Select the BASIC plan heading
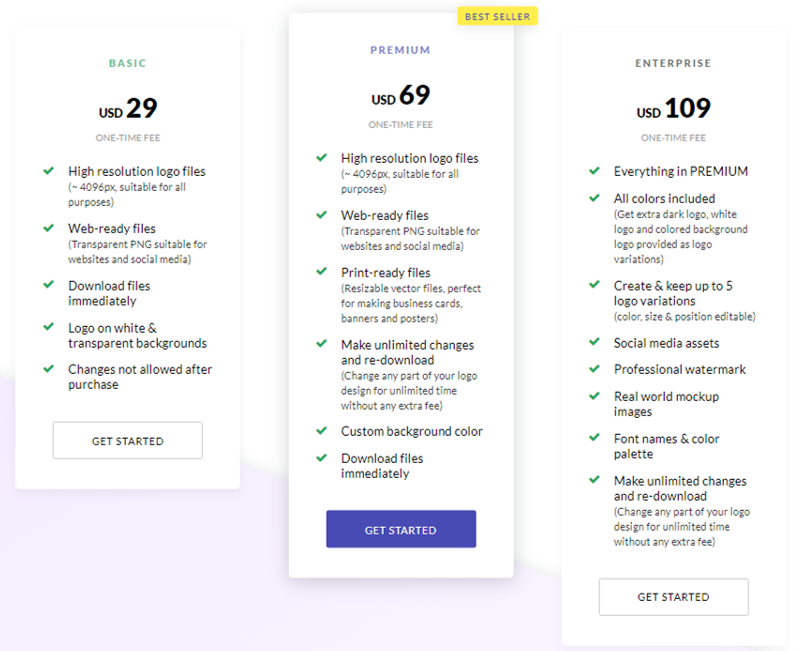800x651 pixels. point(128,63)
